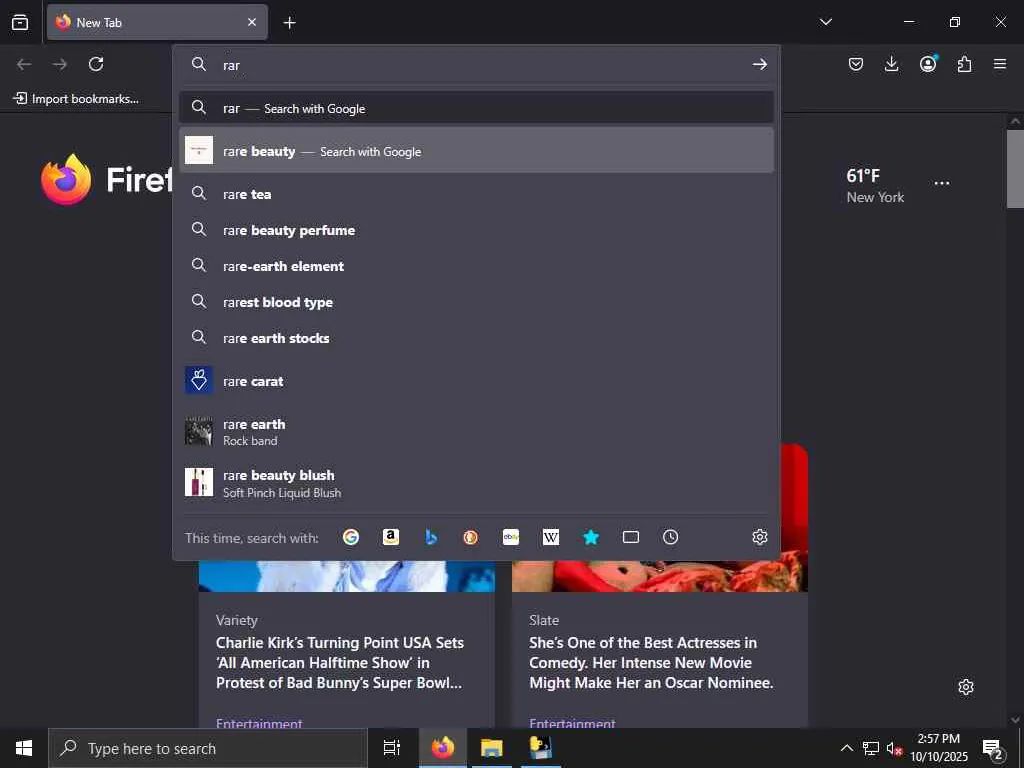Click the page vertical scrollbar thumb
Image resolution: width=1024 pixels, height=768 pixels.
(x=1015, y=168)
